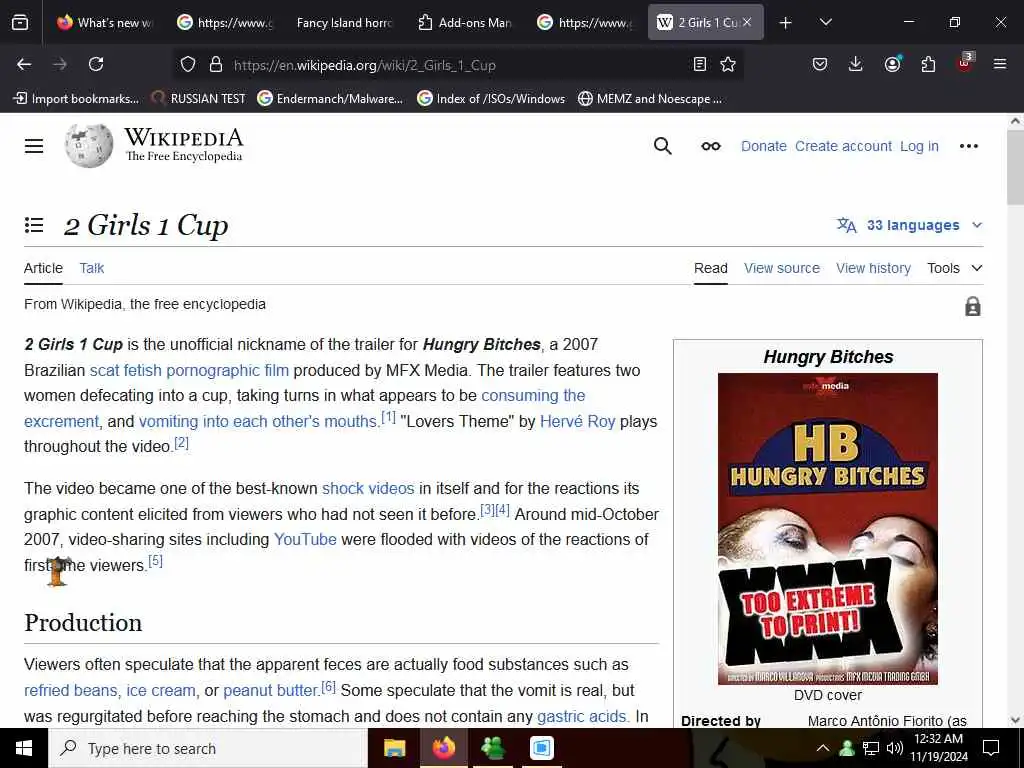Open blue square taskbar app
Screen dimensions: 1024x768
(x=541, y=748)
